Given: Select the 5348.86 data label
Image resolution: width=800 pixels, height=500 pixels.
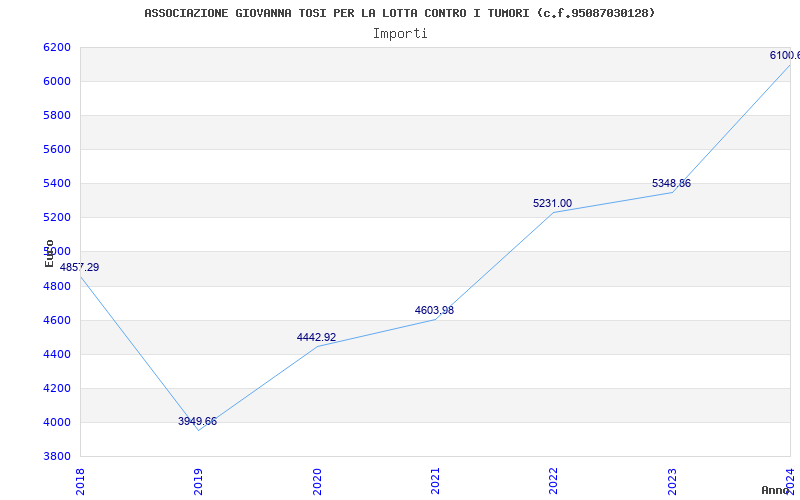Looking at the screenshot, I should tap(671, 183).
